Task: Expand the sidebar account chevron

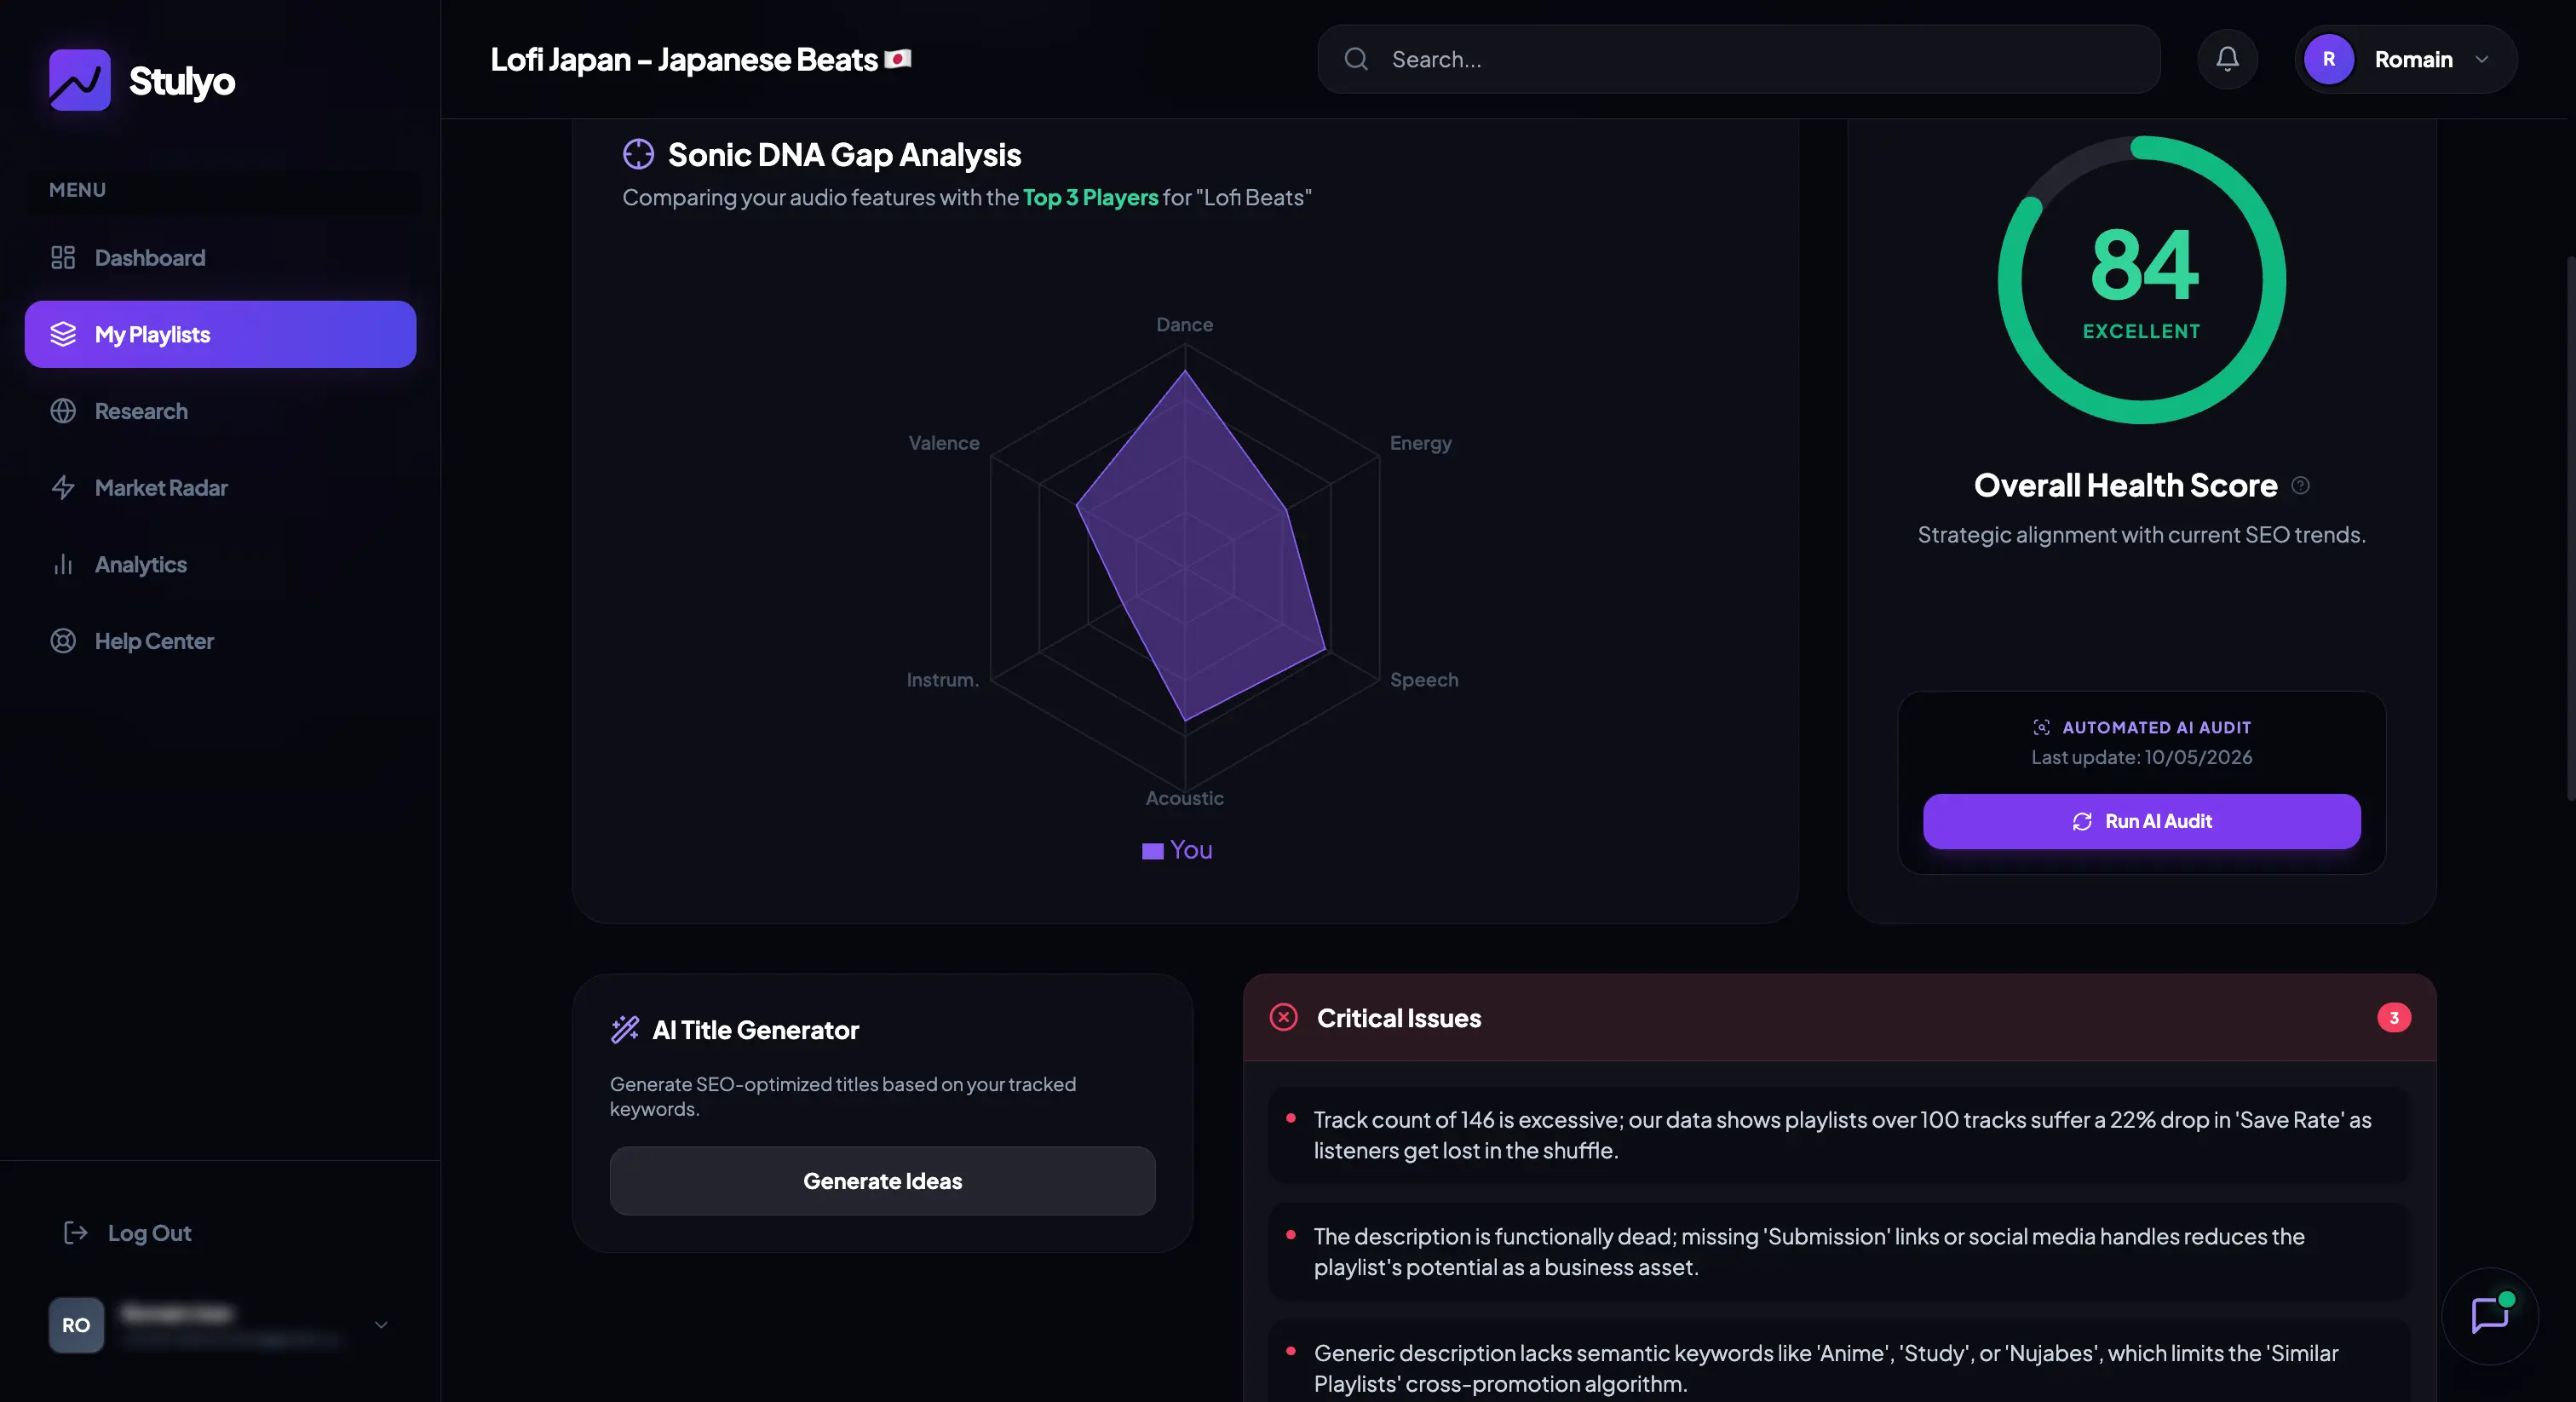Action: pyautogui.click(x=381, y=1325)
